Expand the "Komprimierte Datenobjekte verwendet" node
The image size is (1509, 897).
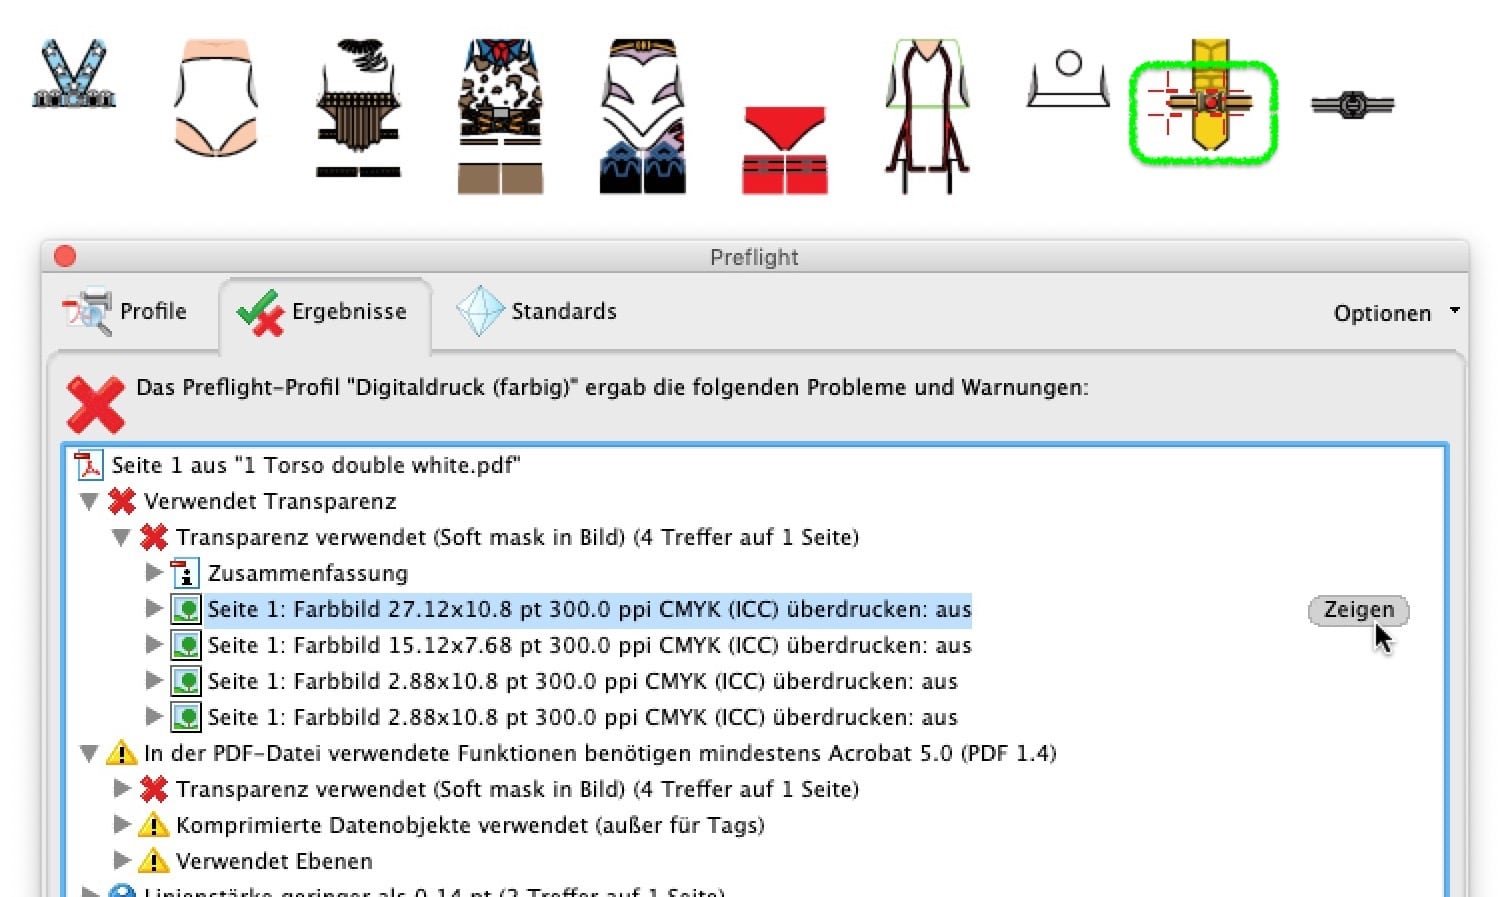coord(122,825)
